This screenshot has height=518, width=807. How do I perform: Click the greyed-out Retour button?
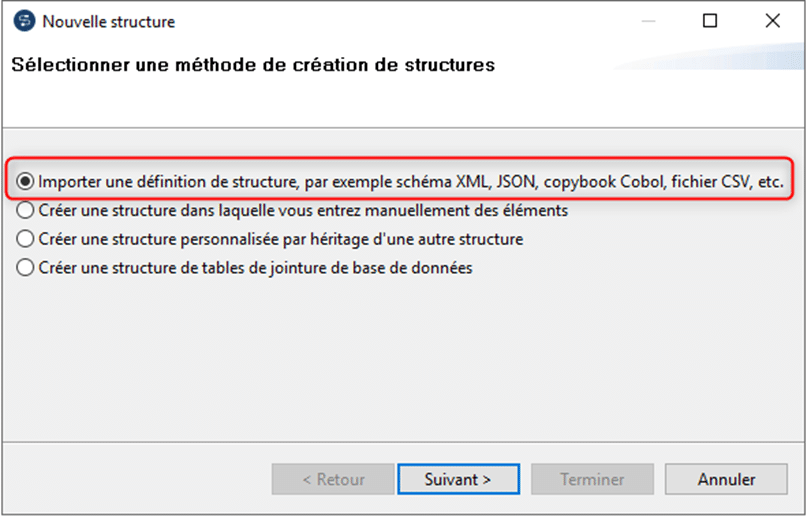pyautogui.click(x=333, y=479)
